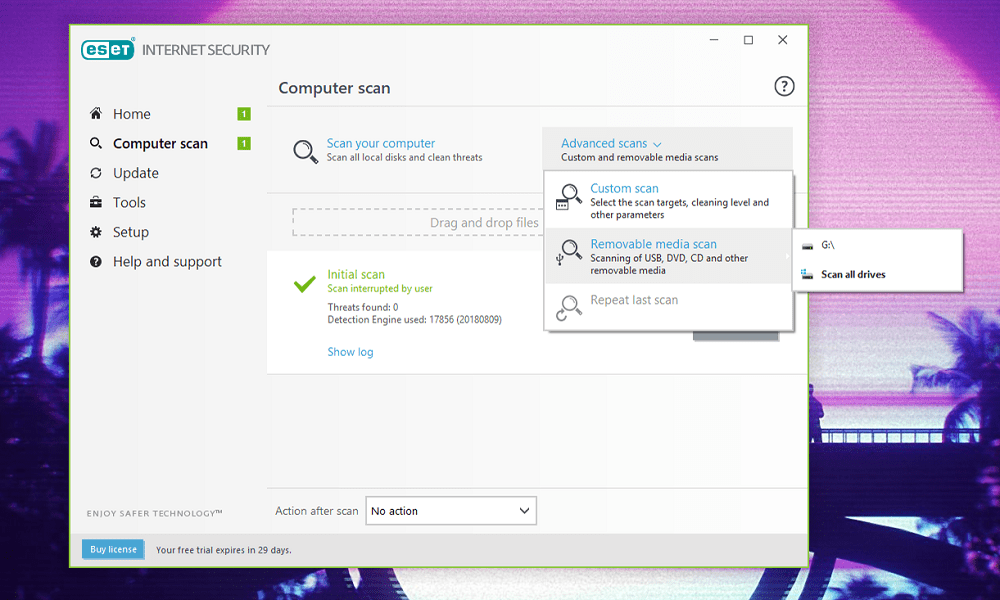Viewport: 1000px width, 600px height.
Task: Click the Setup gear icon
Action: [x=96, y=232]
